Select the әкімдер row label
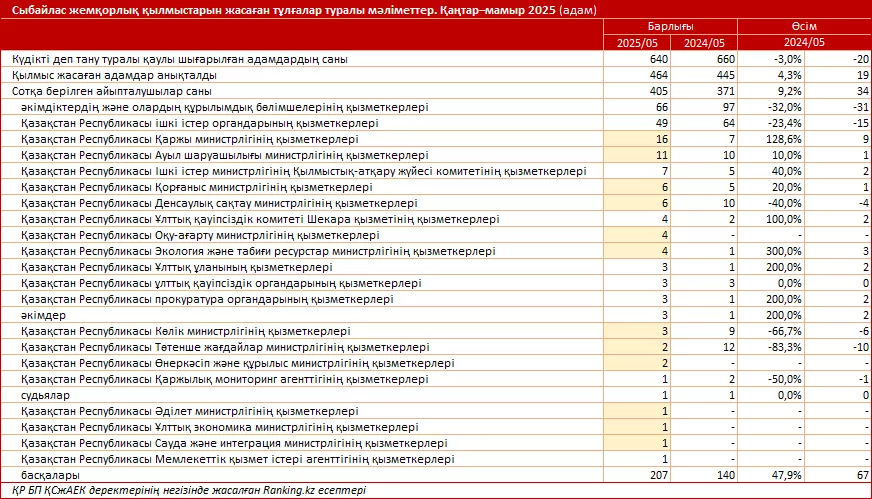 [41, 315]
